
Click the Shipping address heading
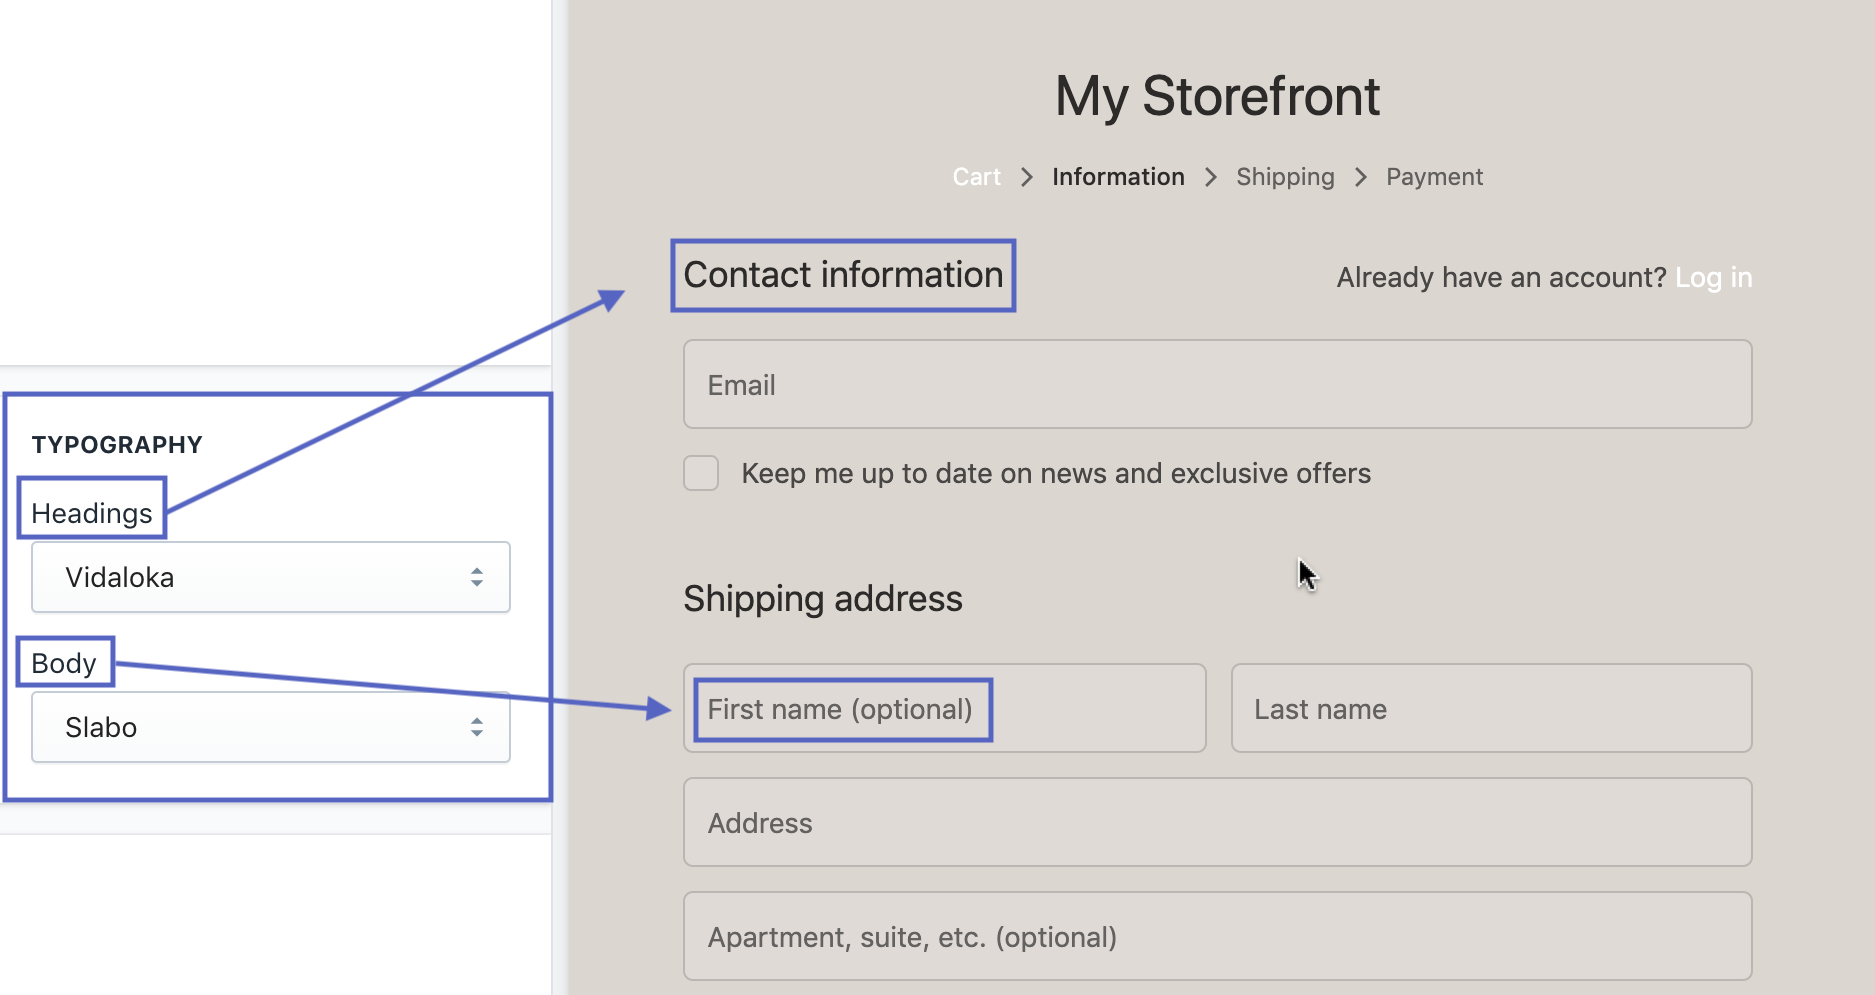pyautogui.click(x=822, y=598)
